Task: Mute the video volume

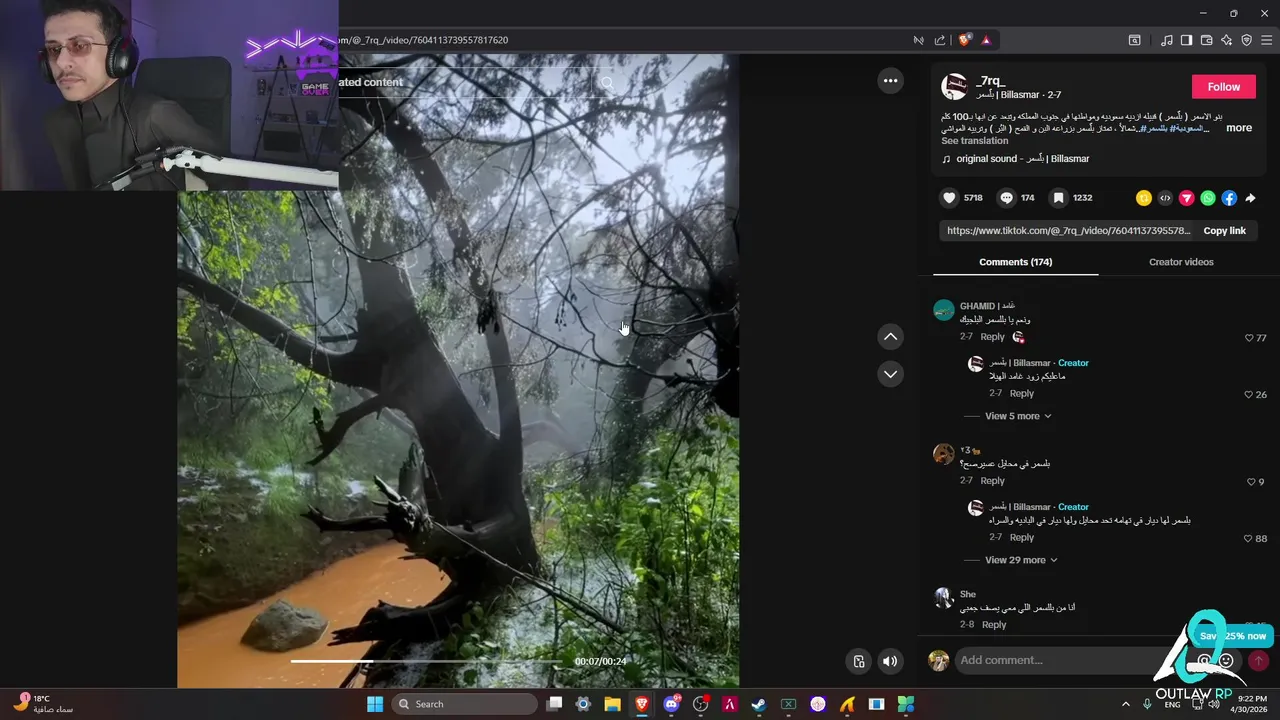Action: click(890, 661)
